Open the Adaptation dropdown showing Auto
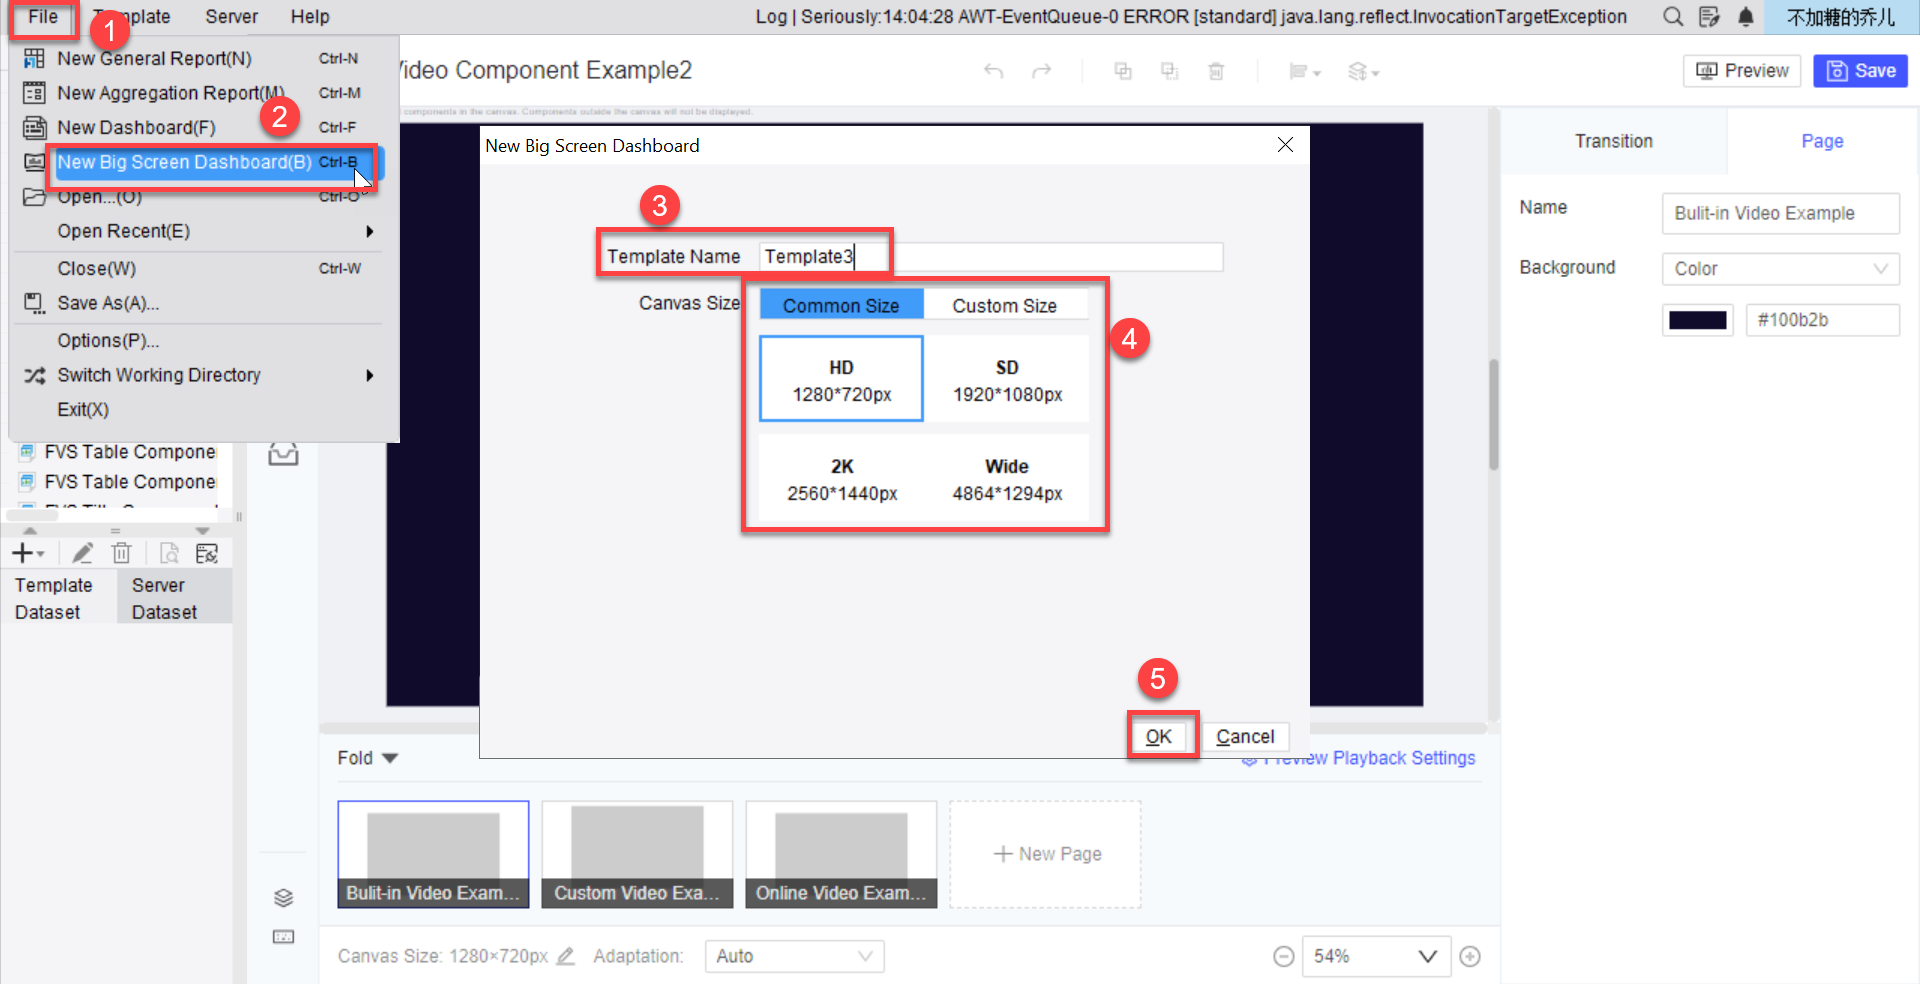This screenshot has width=1920, height=984. point(794,956)
